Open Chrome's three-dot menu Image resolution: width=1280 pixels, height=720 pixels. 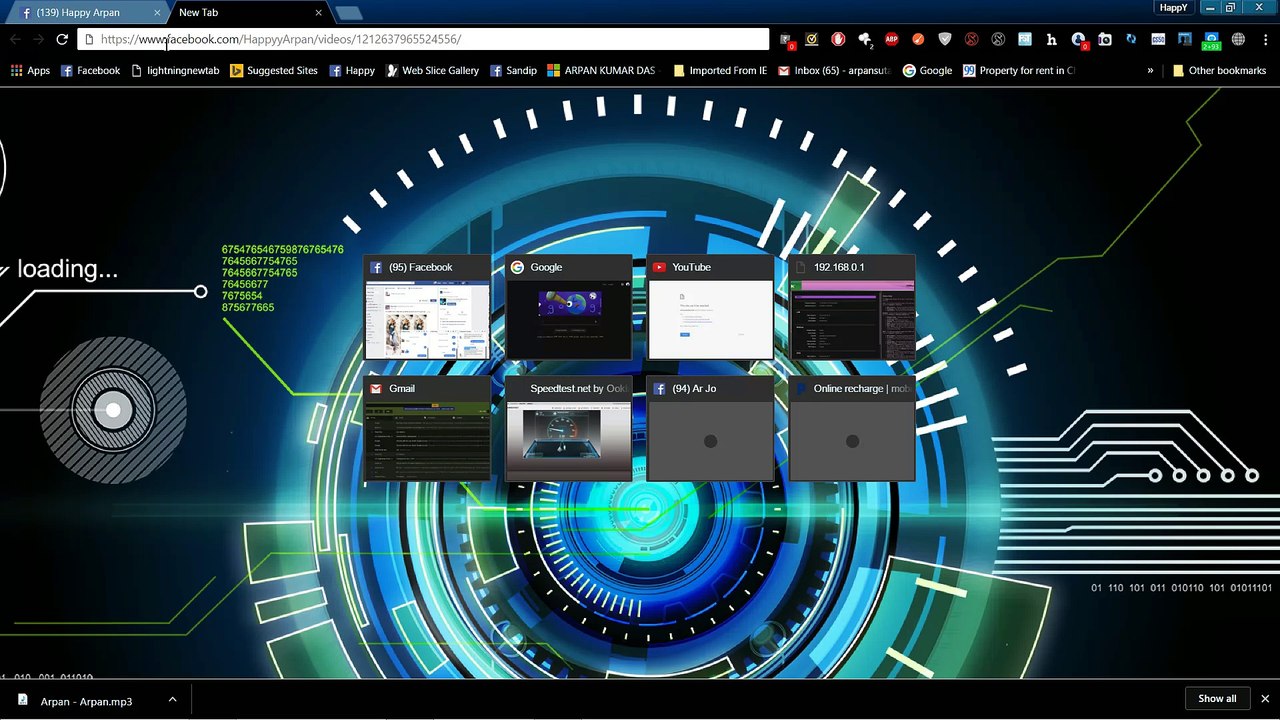1265,39
